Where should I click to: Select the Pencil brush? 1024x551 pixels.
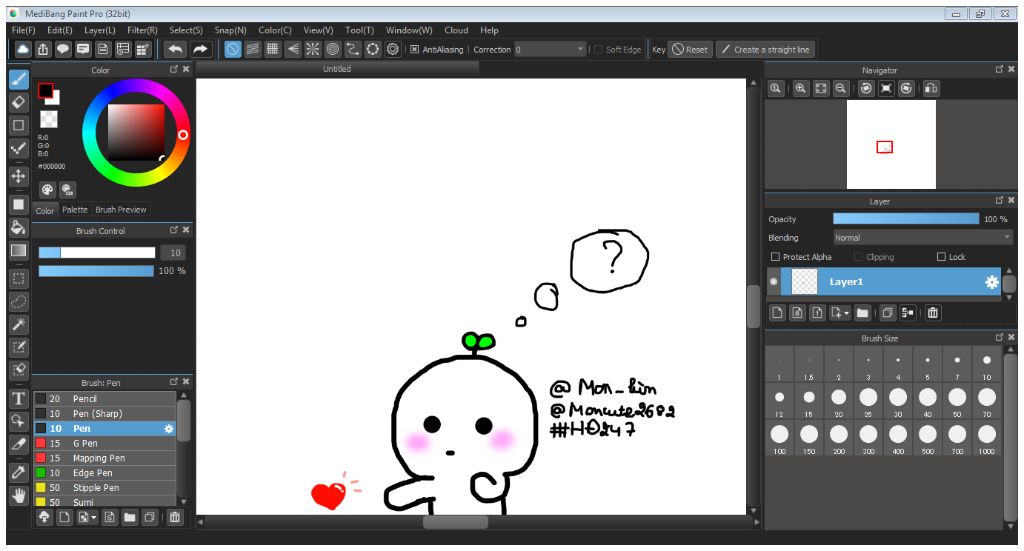105,399
